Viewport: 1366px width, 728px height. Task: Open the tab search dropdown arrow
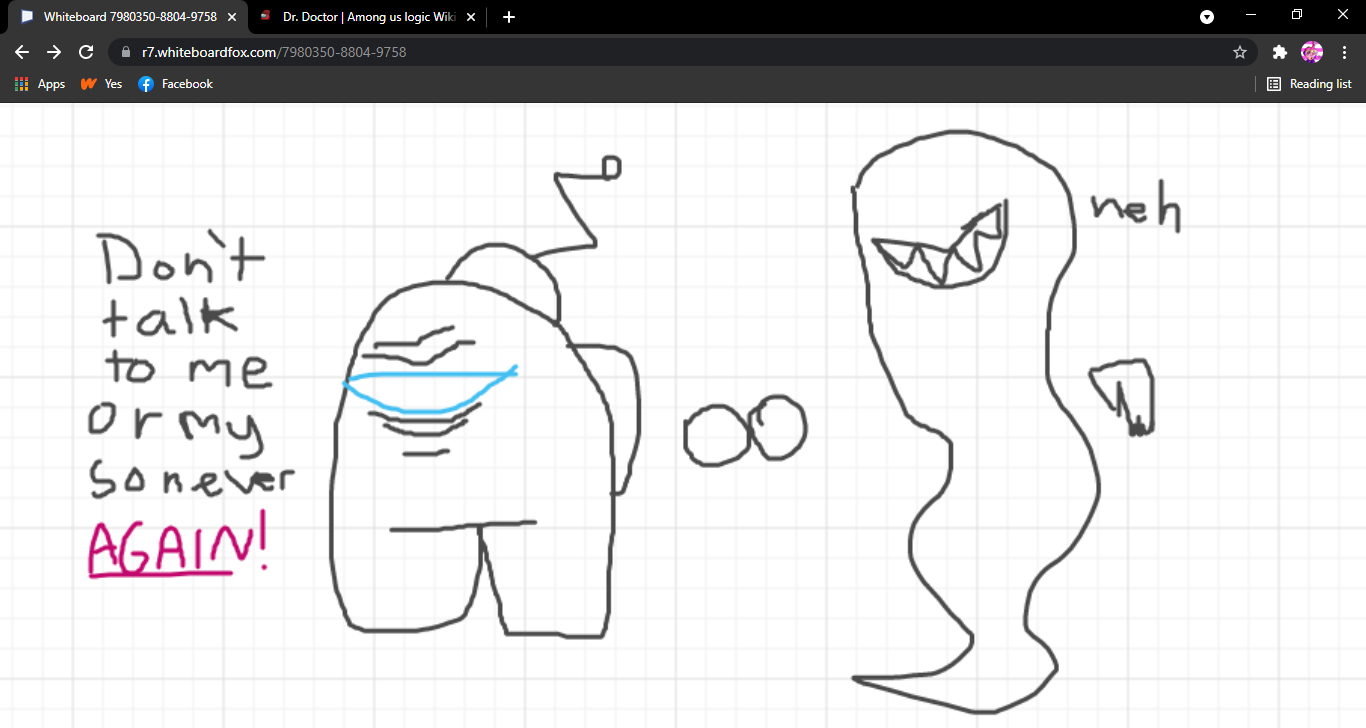(x=1207, y=17)
